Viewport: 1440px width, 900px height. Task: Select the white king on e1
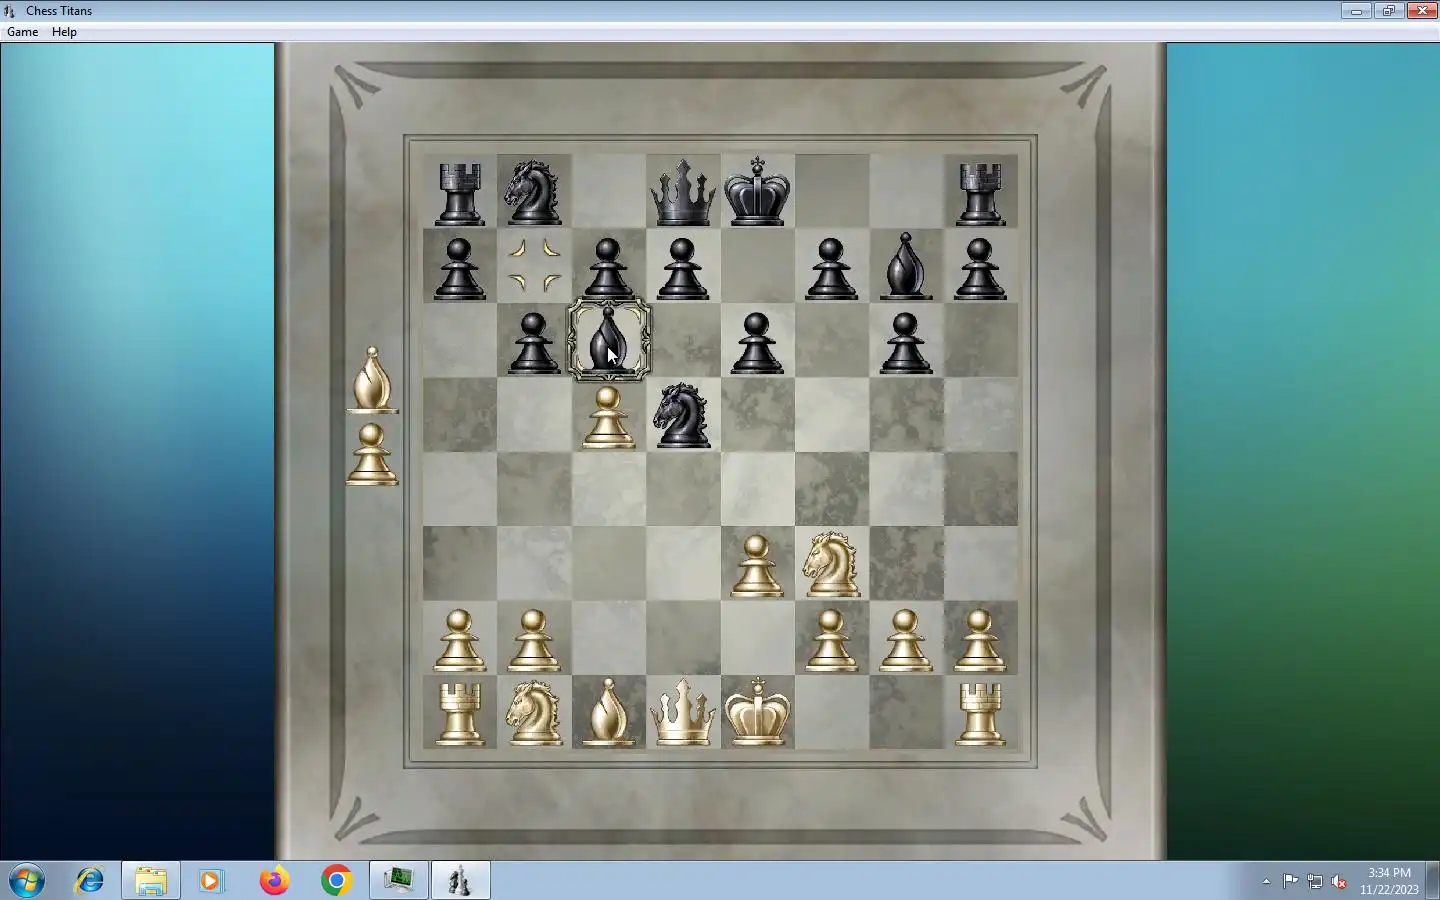pos(757,710)
